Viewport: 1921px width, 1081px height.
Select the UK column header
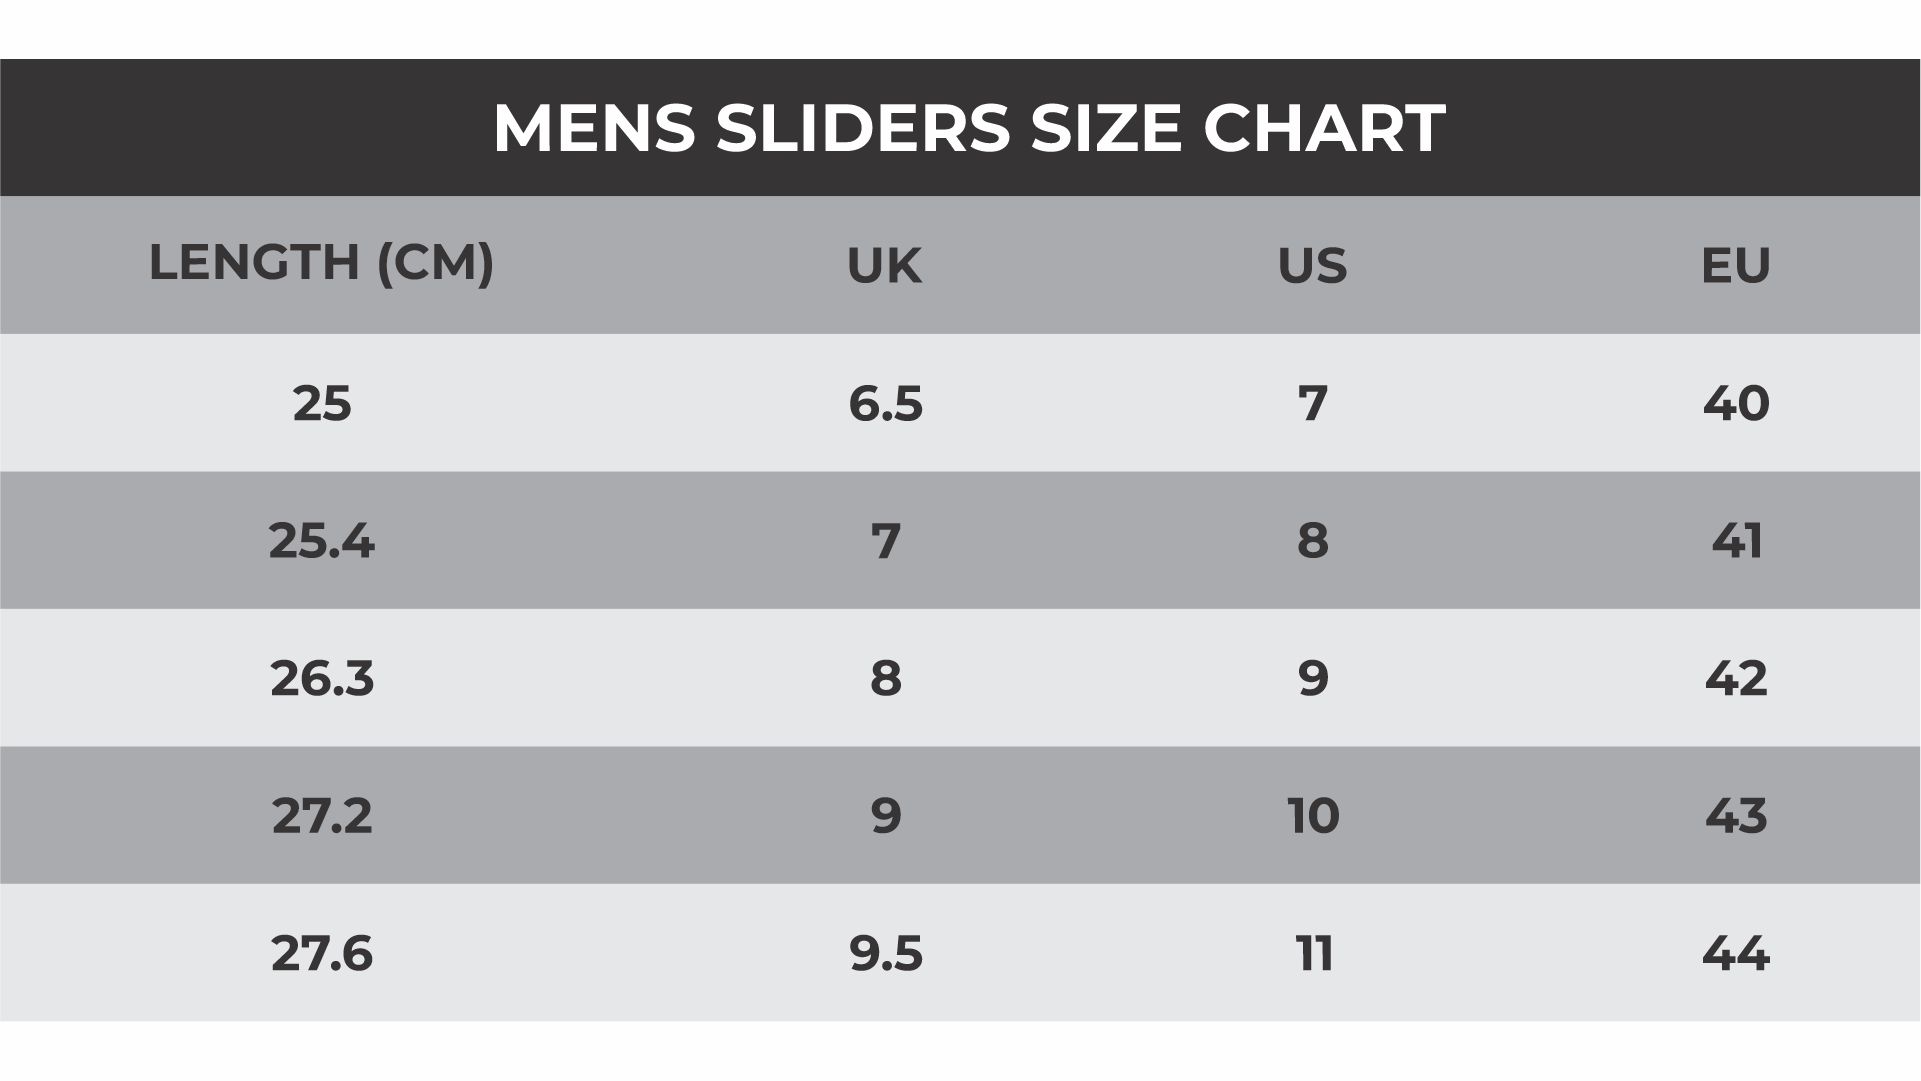[884, 266]
